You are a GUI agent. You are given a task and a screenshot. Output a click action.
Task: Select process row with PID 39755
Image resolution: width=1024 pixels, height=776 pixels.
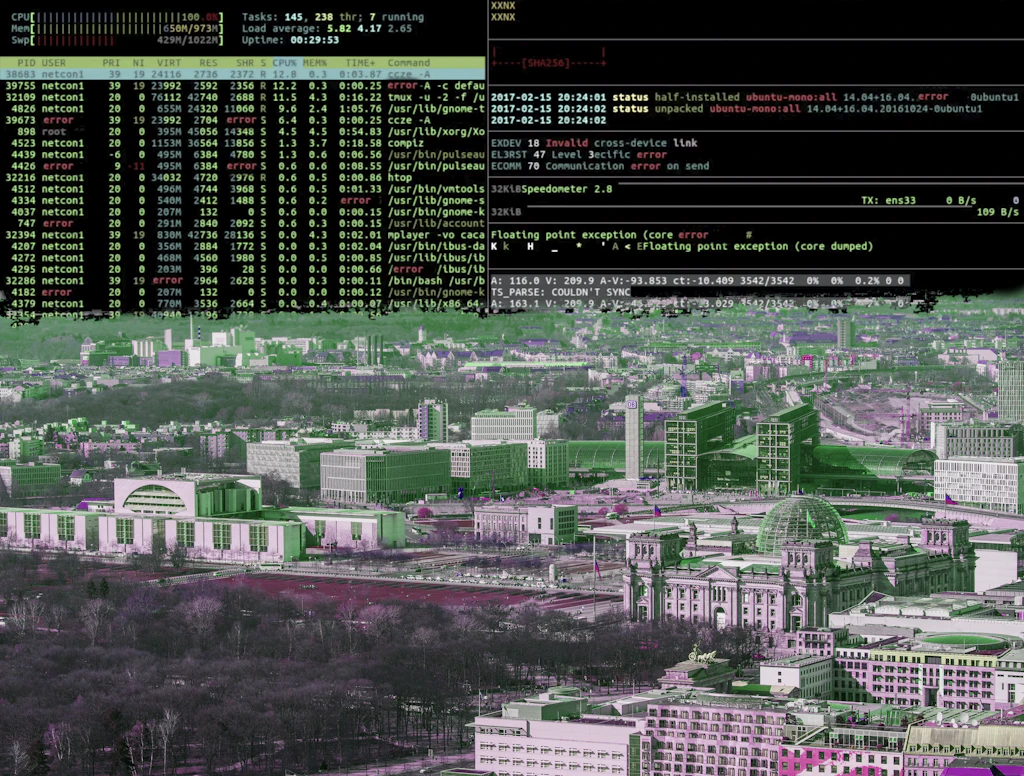pyautogui.click(x=242, y=86)
